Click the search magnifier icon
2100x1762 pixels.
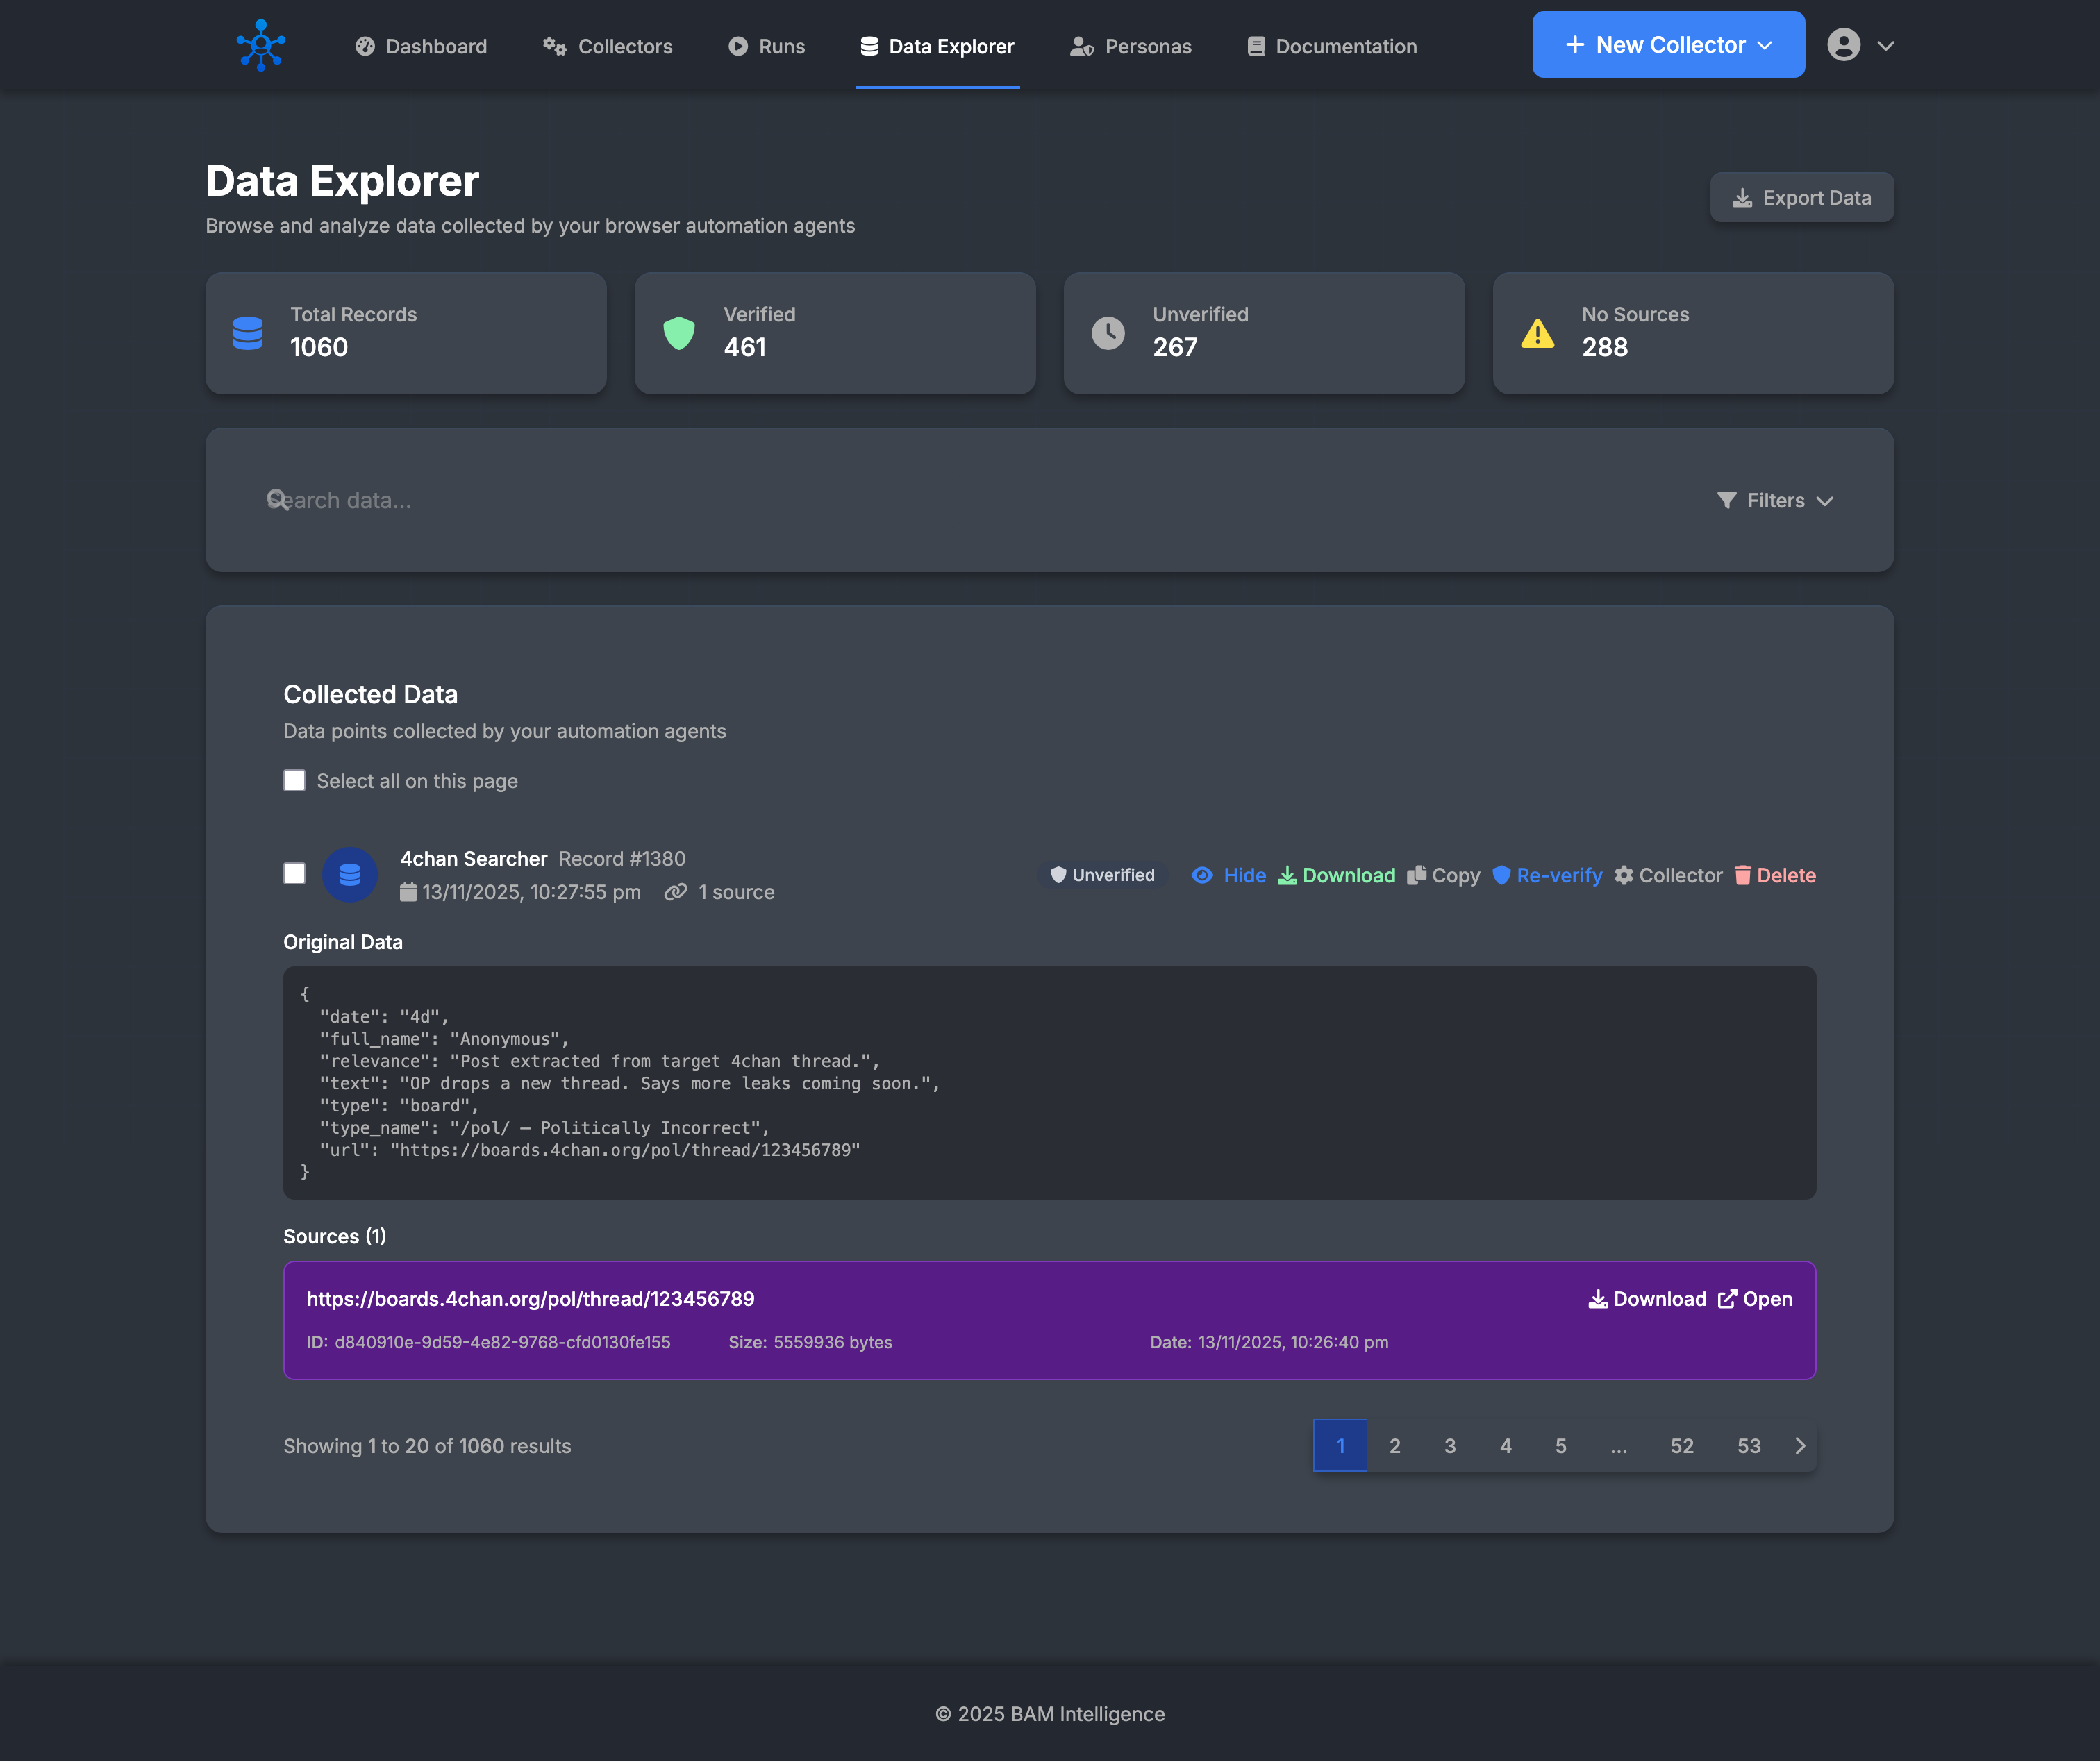[277, 499]
